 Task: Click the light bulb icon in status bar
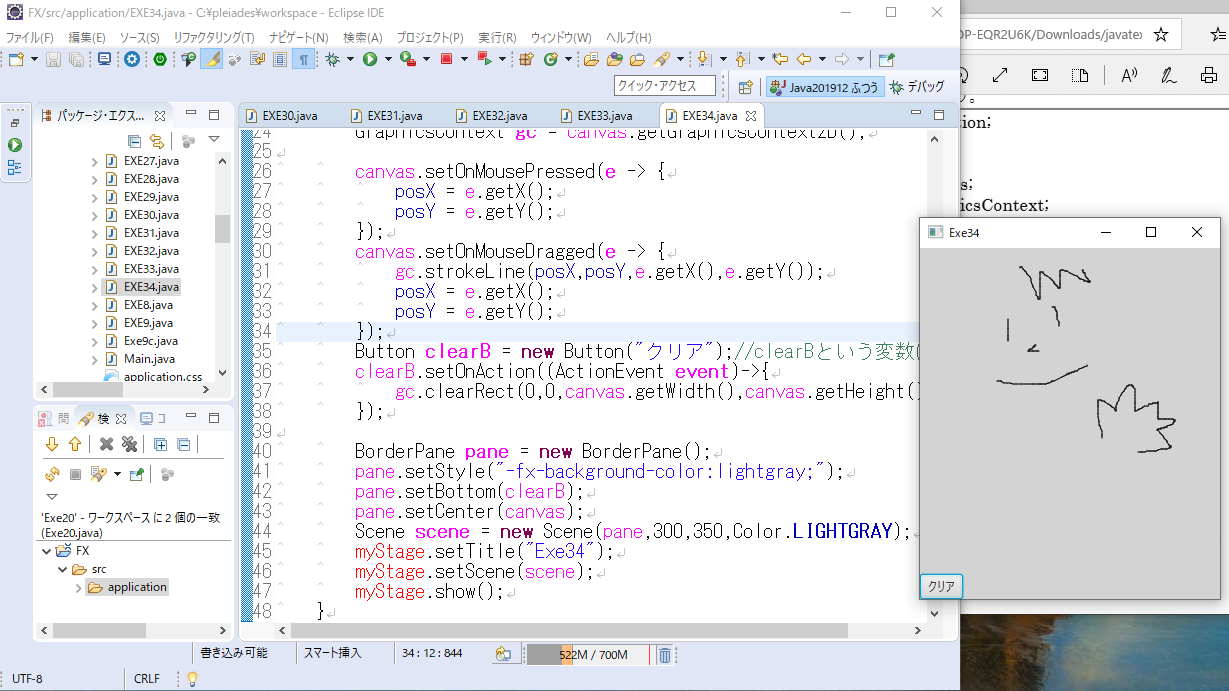(x=192, y=679)
